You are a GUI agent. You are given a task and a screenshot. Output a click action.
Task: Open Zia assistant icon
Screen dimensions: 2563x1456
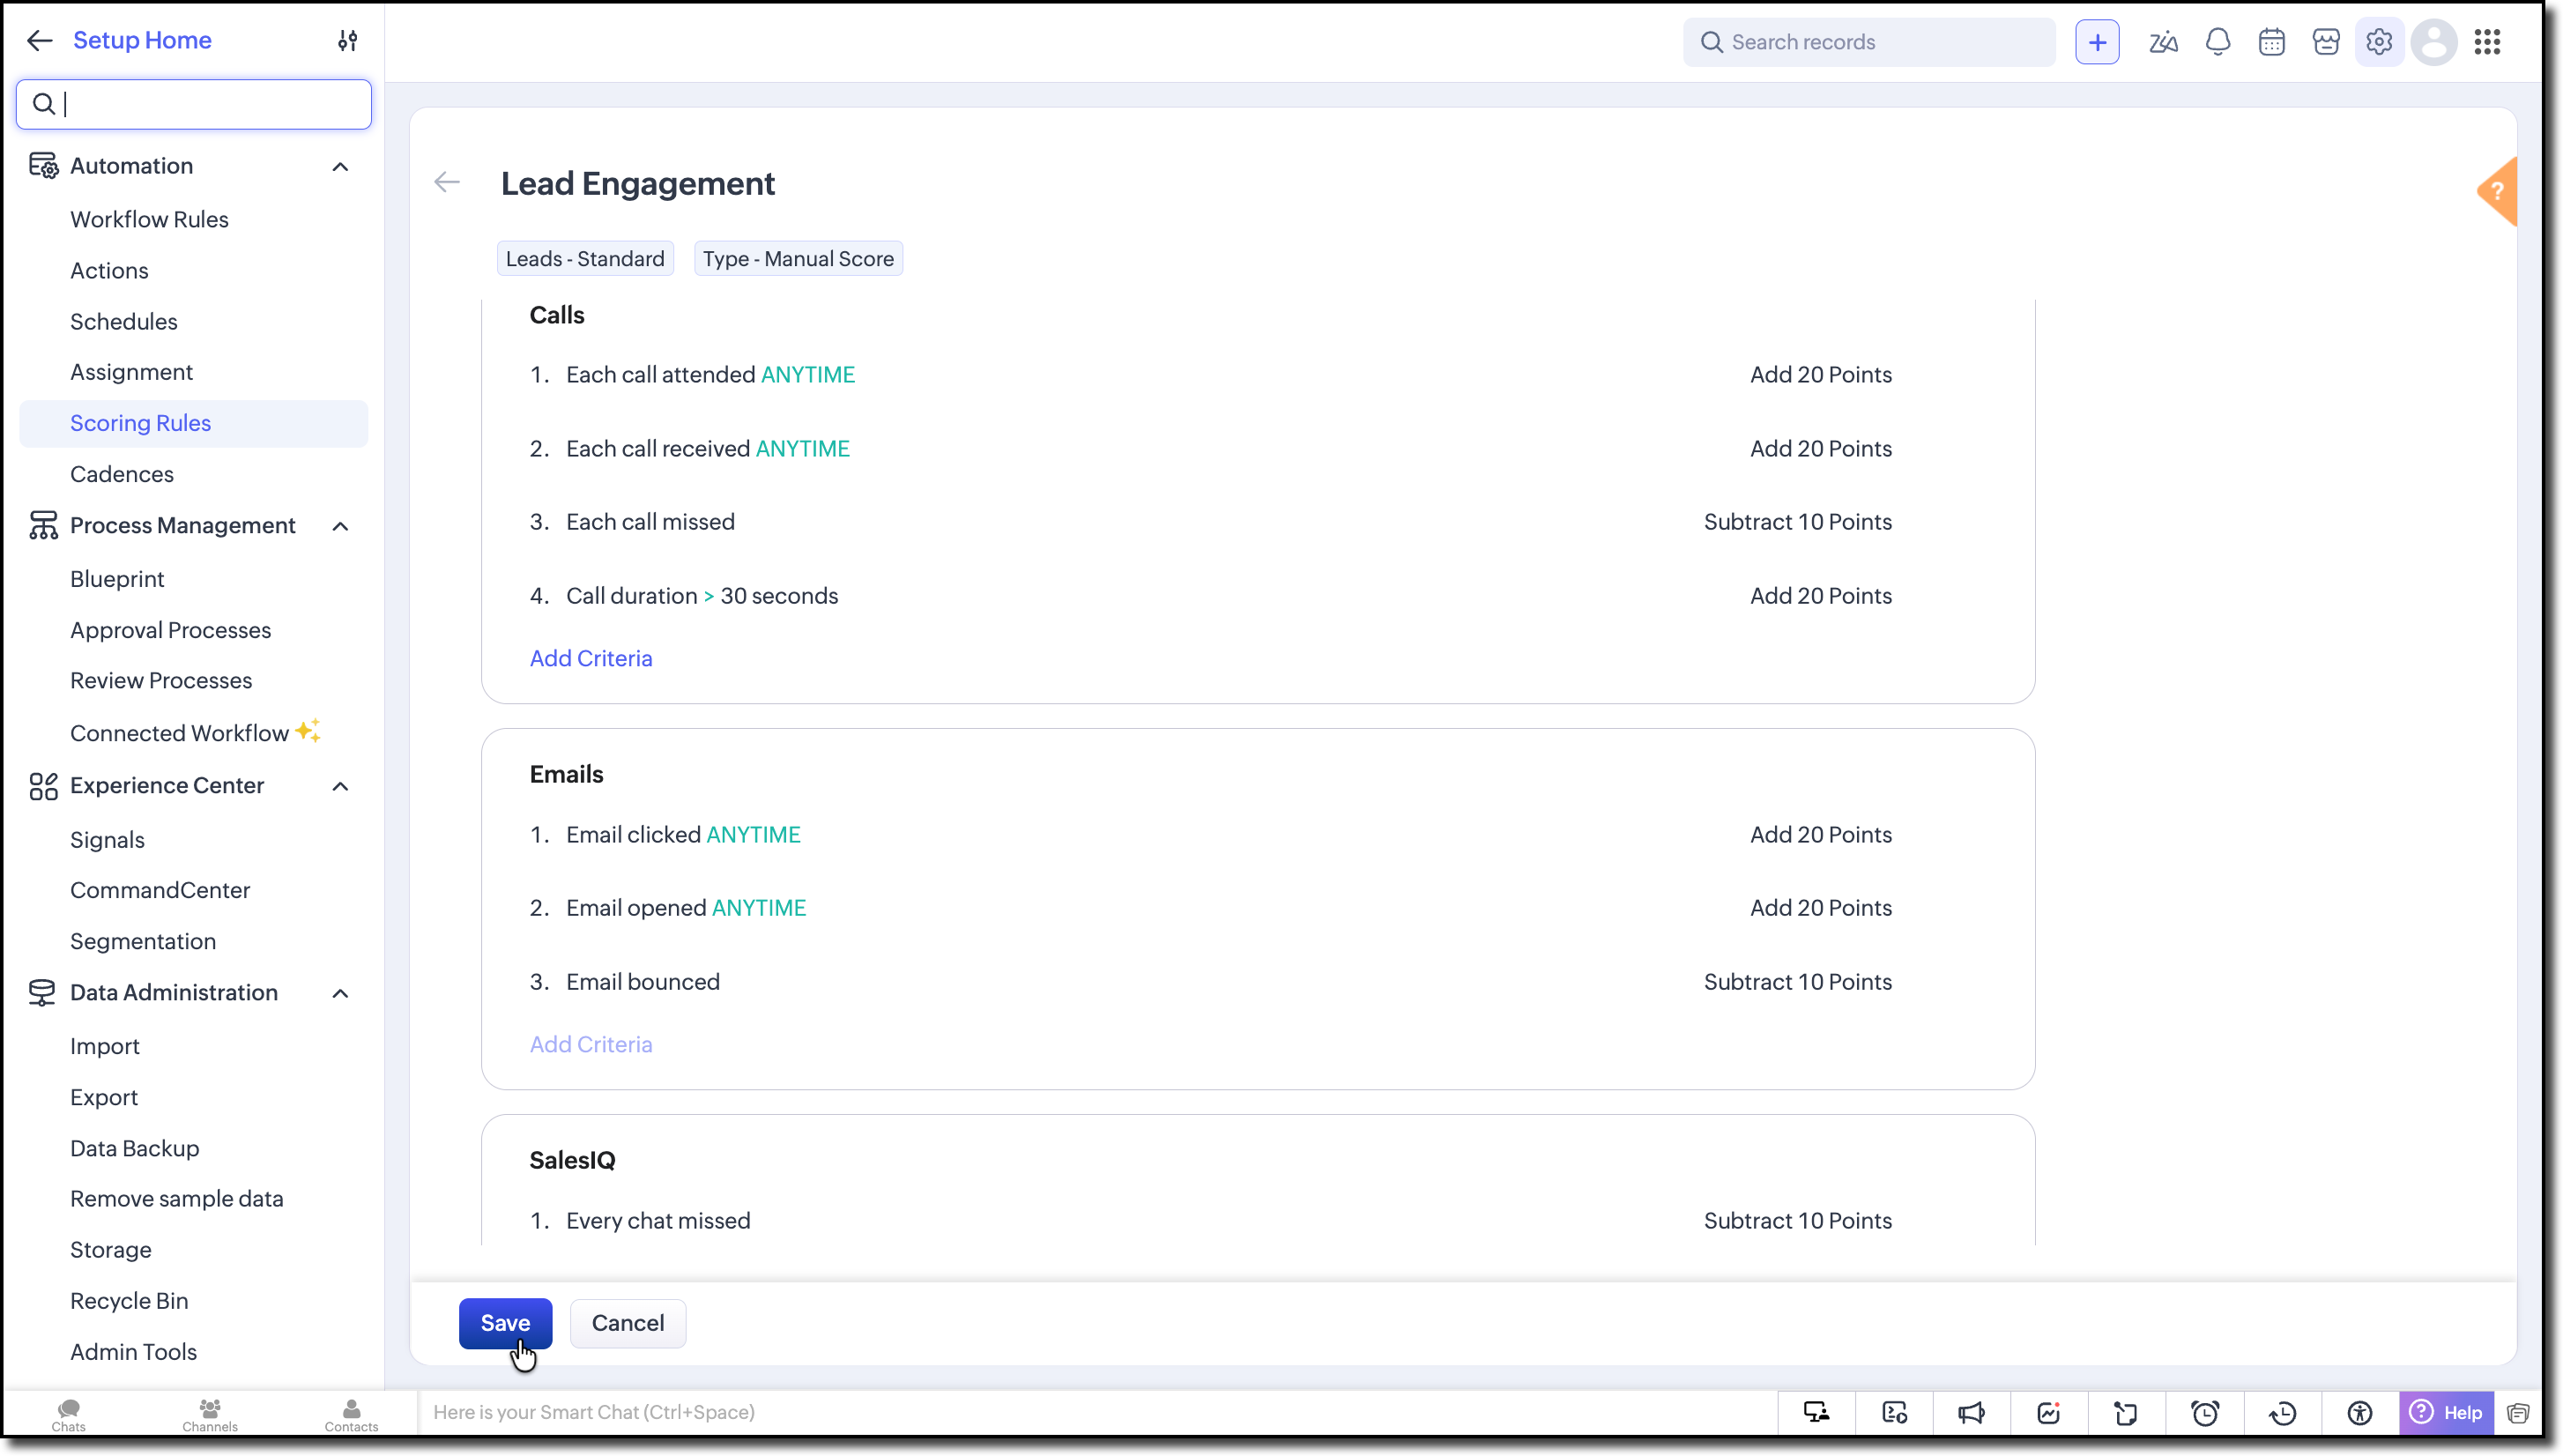point(2163,42)
